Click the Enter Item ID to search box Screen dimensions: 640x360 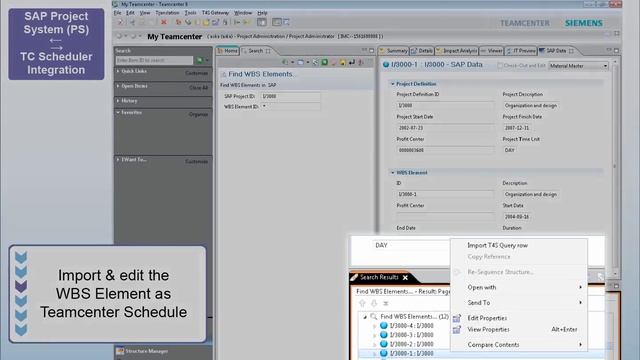pyautogui.click(x=154, y=60)
